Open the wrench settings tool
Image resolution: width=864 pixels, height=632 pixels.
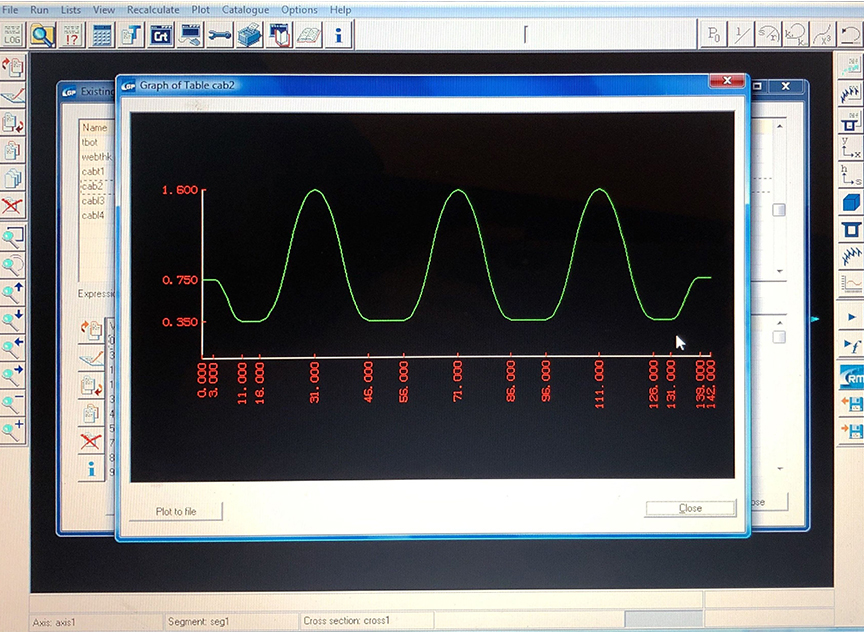click(x=219, y=35)
